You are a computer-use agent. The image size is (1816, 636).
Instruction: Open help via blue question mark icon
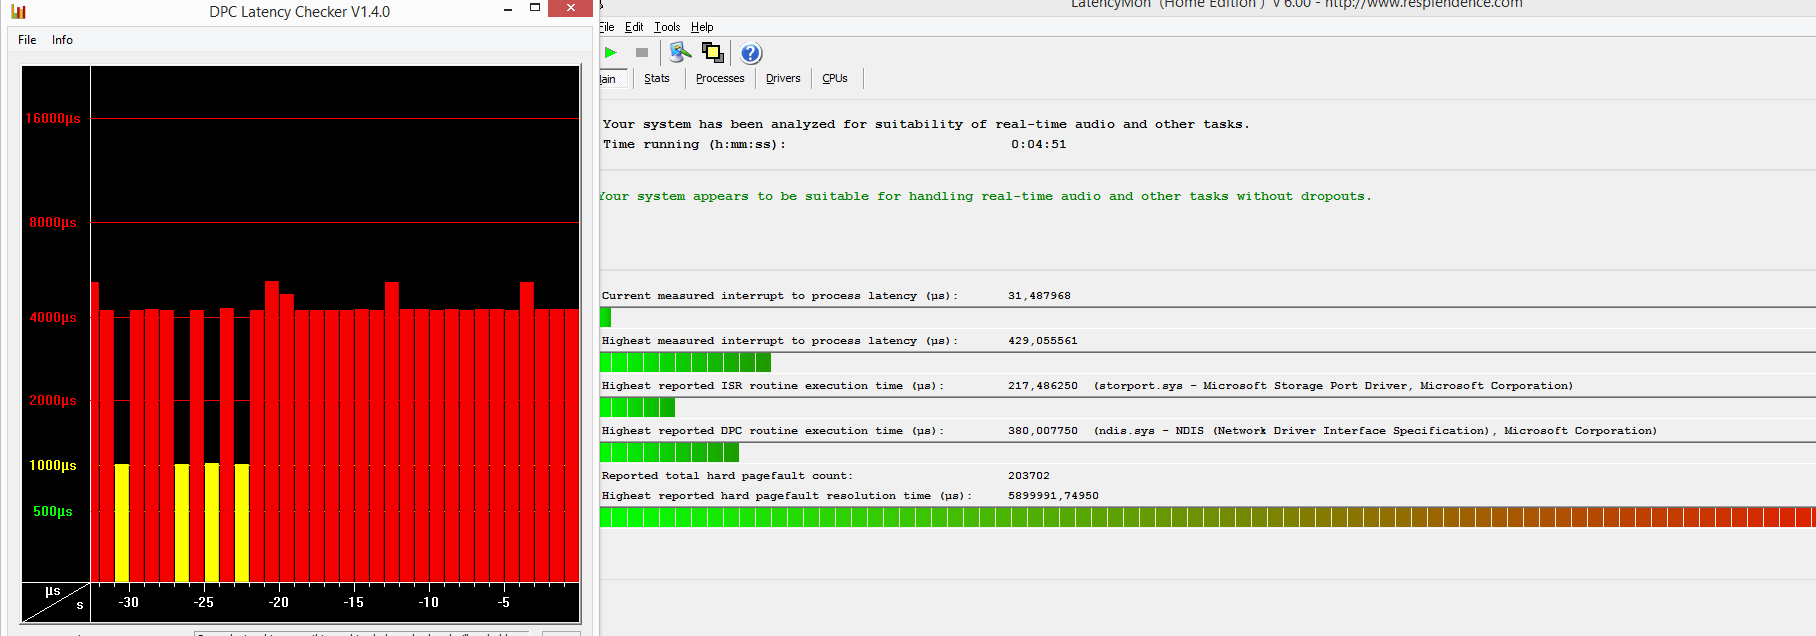pos(751,54)
